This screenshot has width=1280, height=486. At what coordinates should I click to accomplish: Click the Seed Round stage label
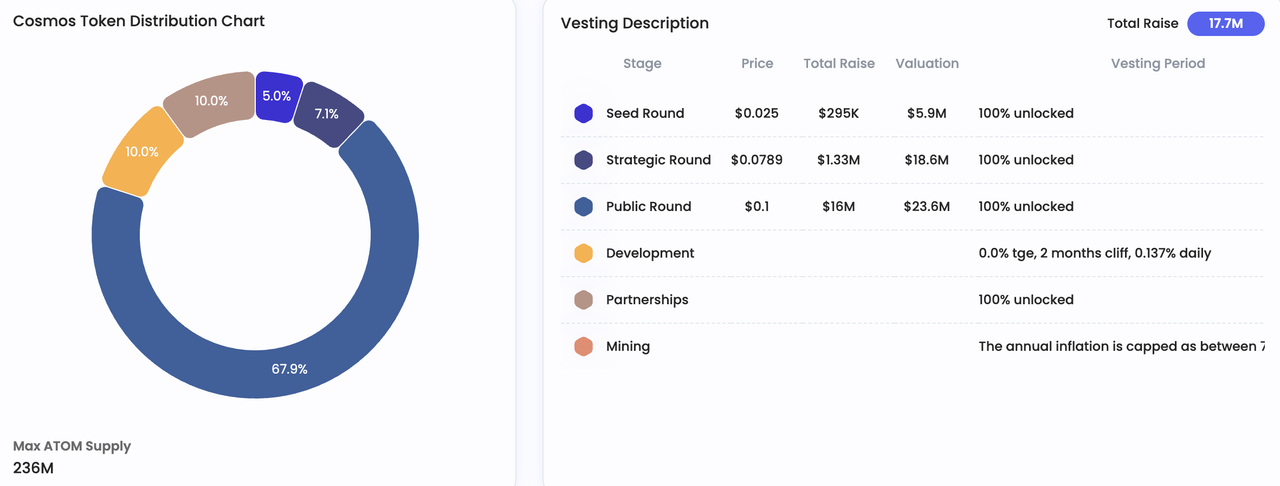click(645, 113)
